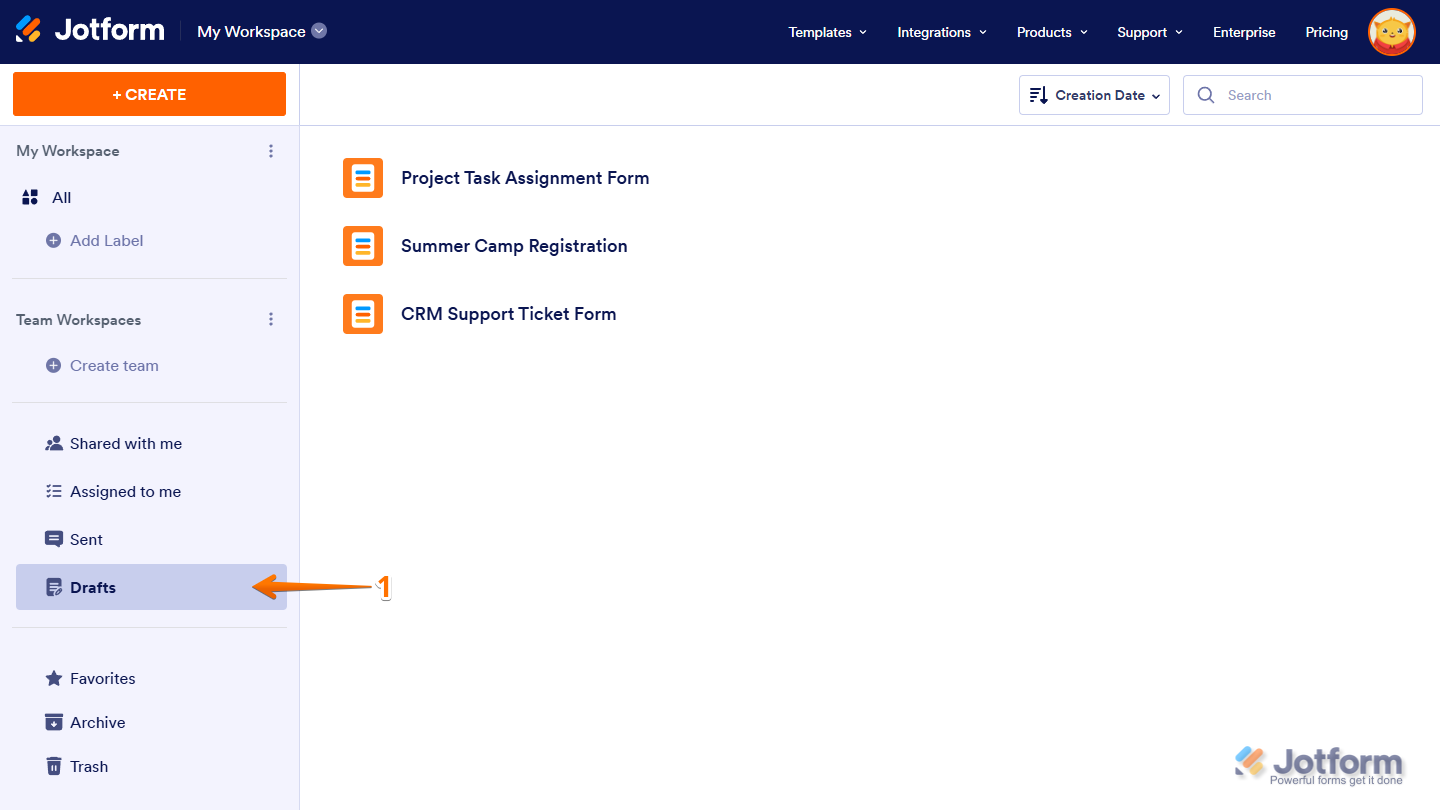
Task: Open Summer Camp Registration draft
Action: coord(514,246)
